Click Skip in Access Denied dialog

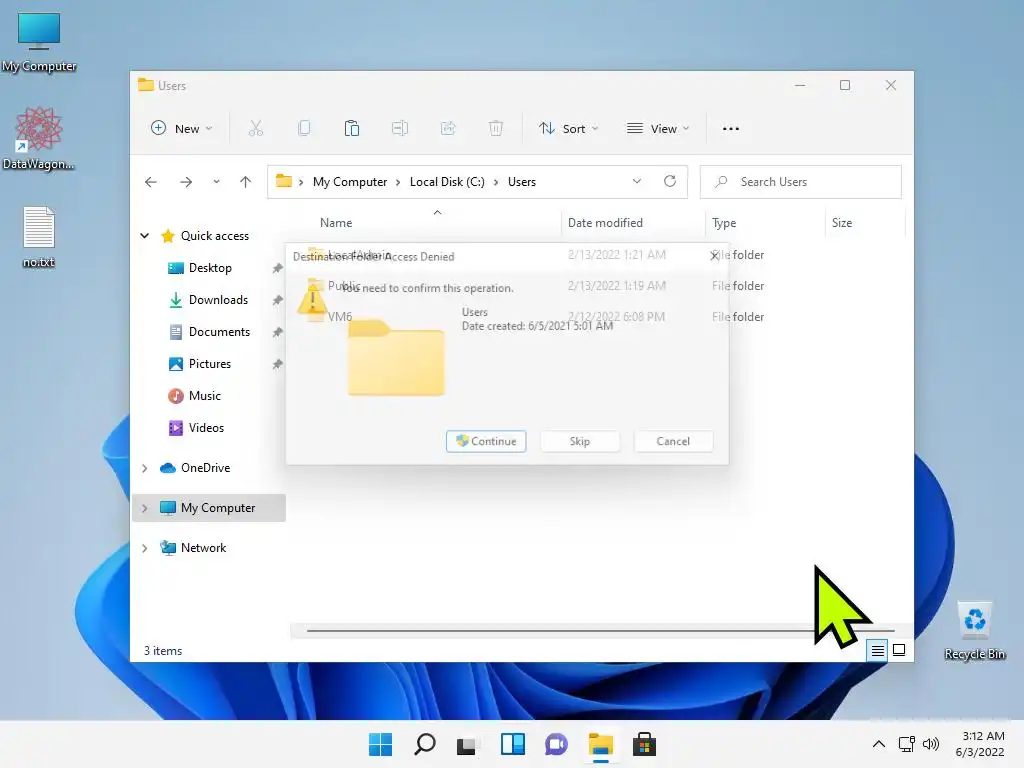580,441
